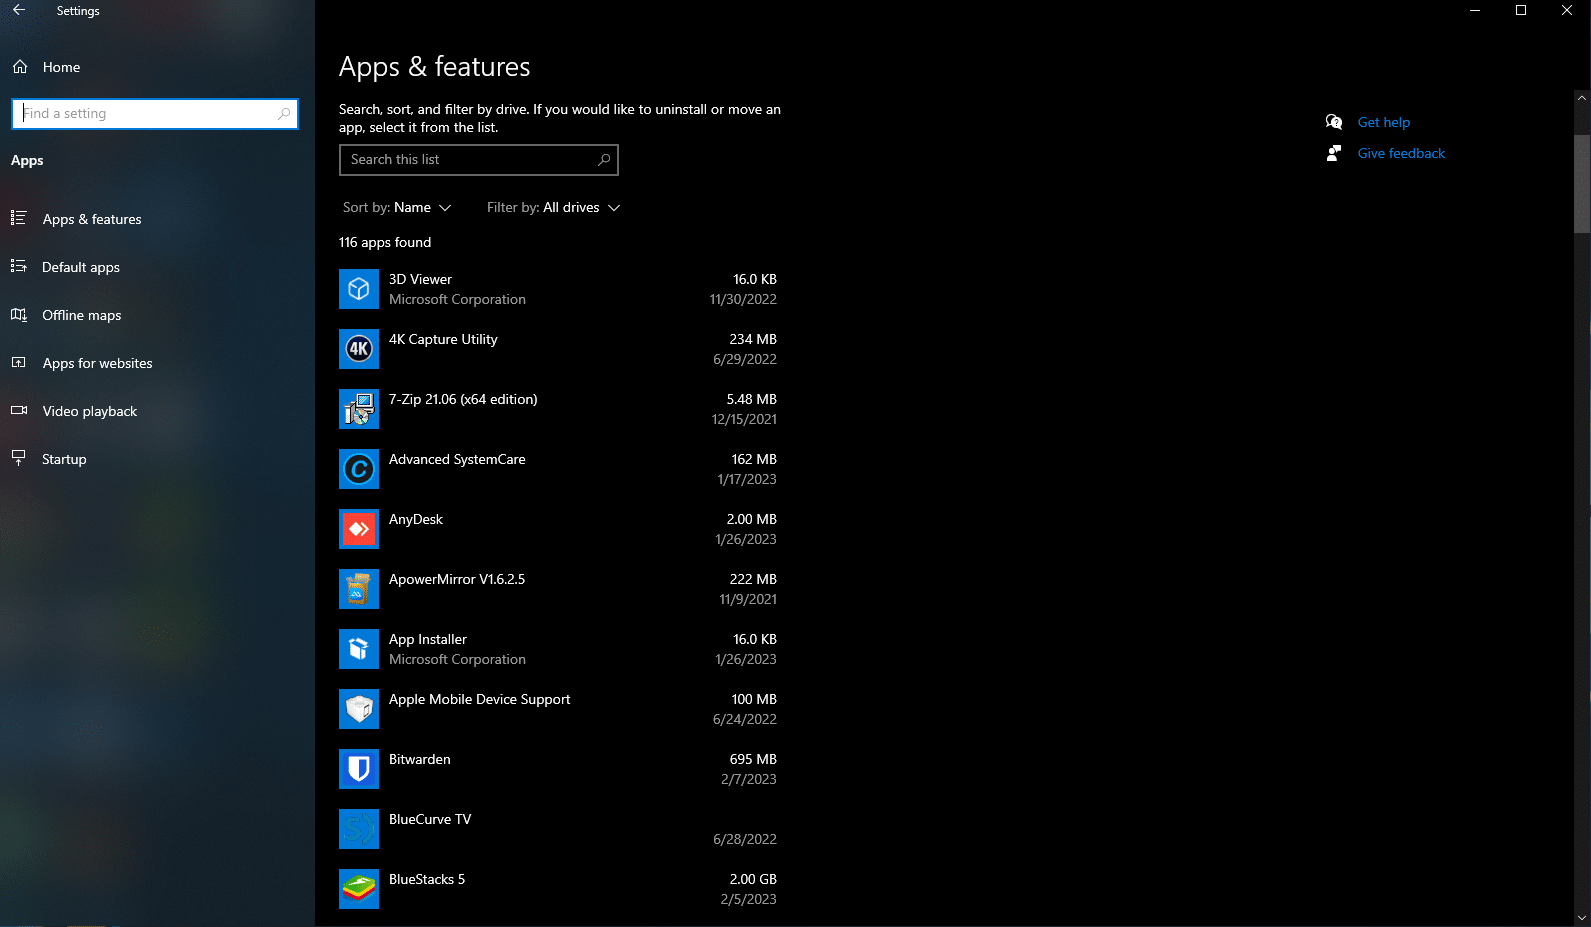Click the AnyDesk app icon
The width and height of the screenshot is (1591, 927).
(359, 529)
